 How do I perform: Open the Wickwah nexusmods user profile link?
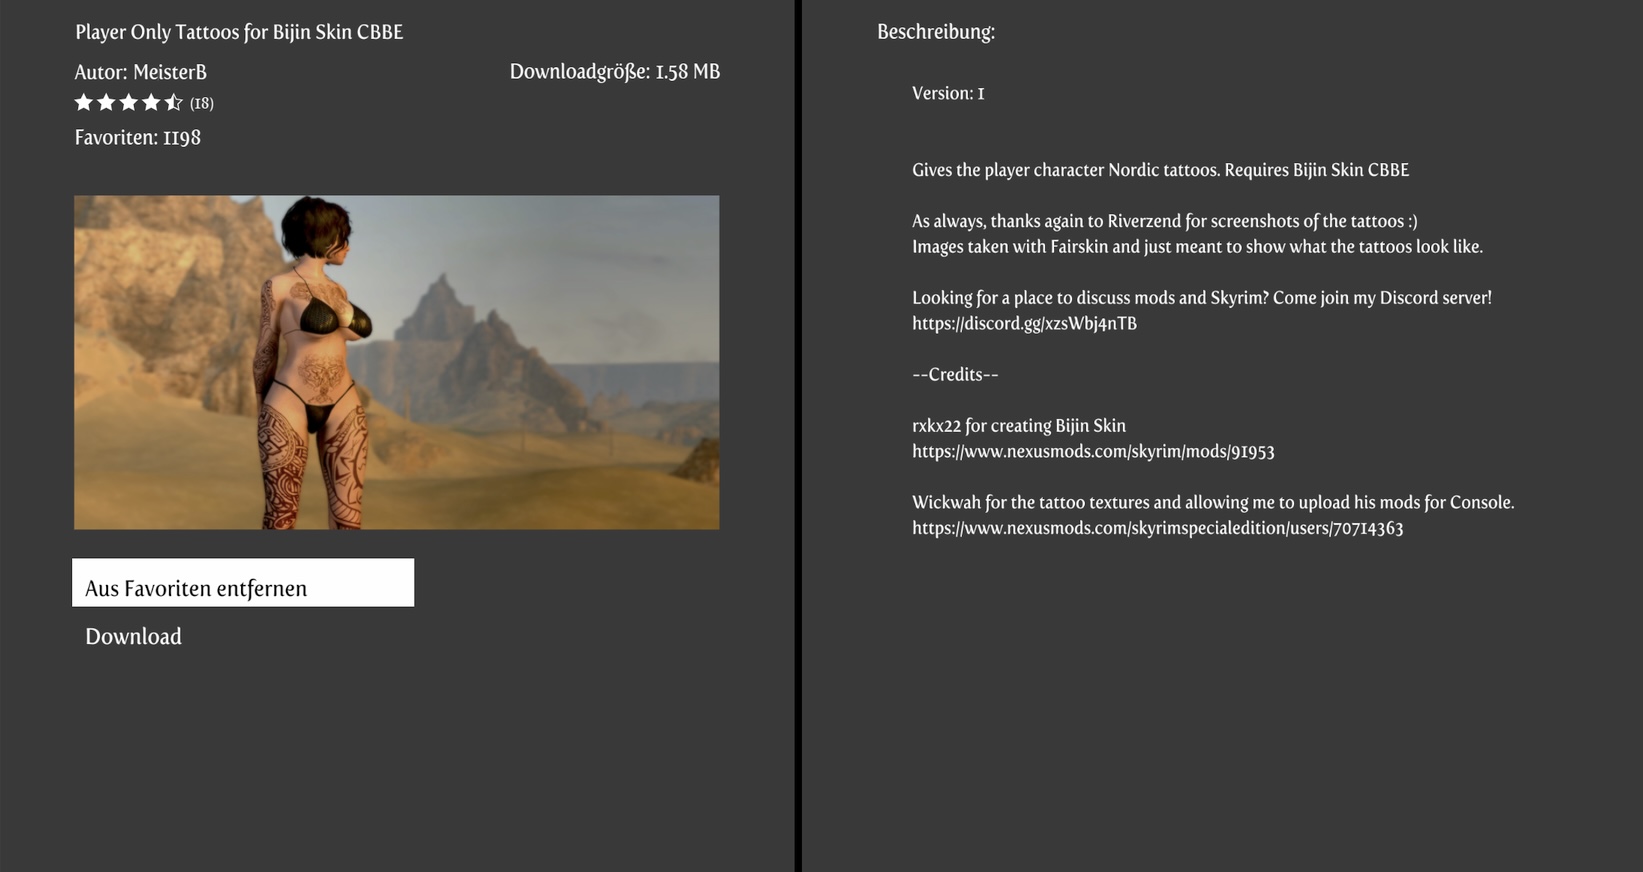coord(1157,528)
